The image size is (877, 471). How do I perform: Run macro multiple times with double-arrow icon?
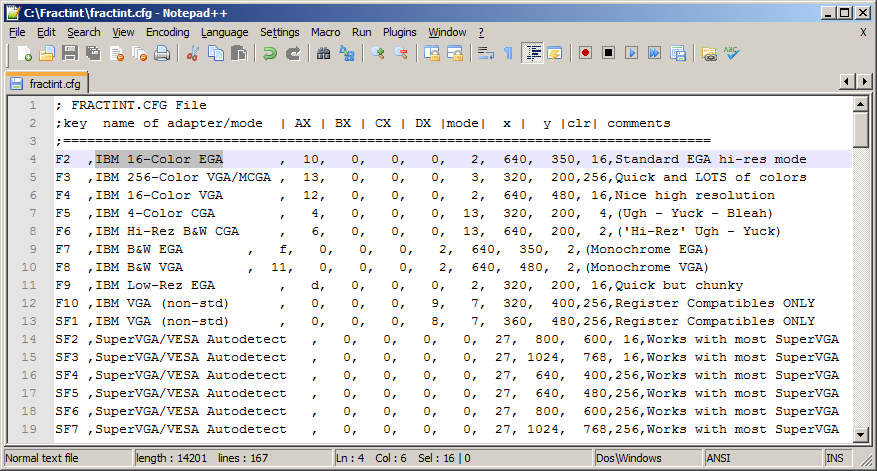click(x=654, y=53)
